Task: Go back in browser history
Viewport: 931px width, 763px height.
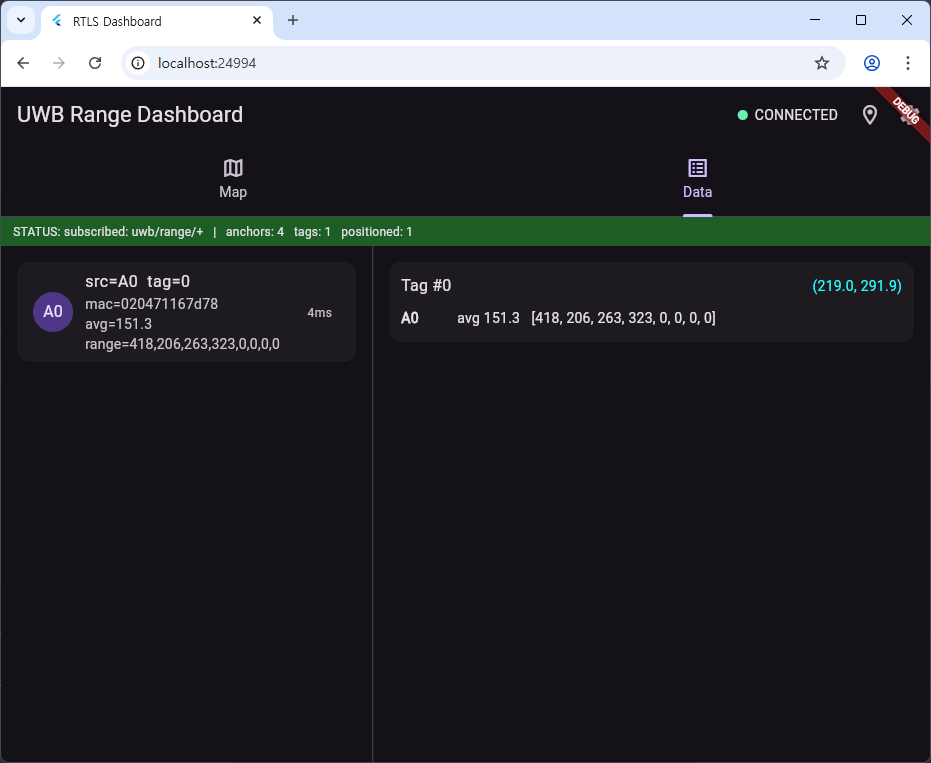Action: coord(23,63)
